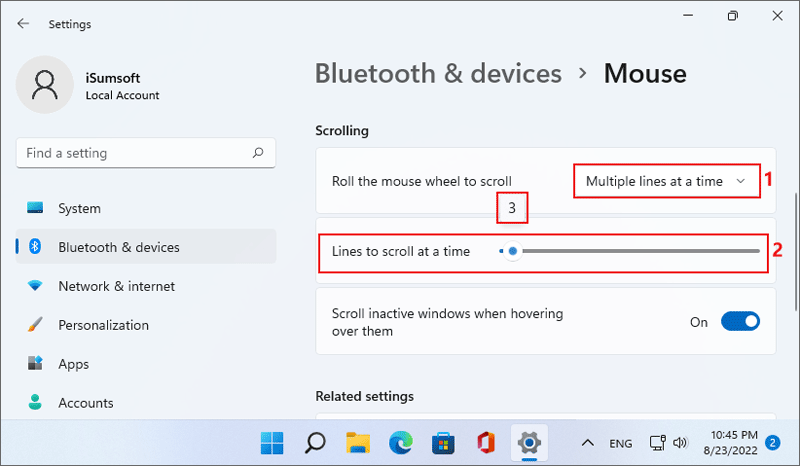800x466 pixels.
Task: Click the settings page vertical scrollbar
Action: click(796, 251)
